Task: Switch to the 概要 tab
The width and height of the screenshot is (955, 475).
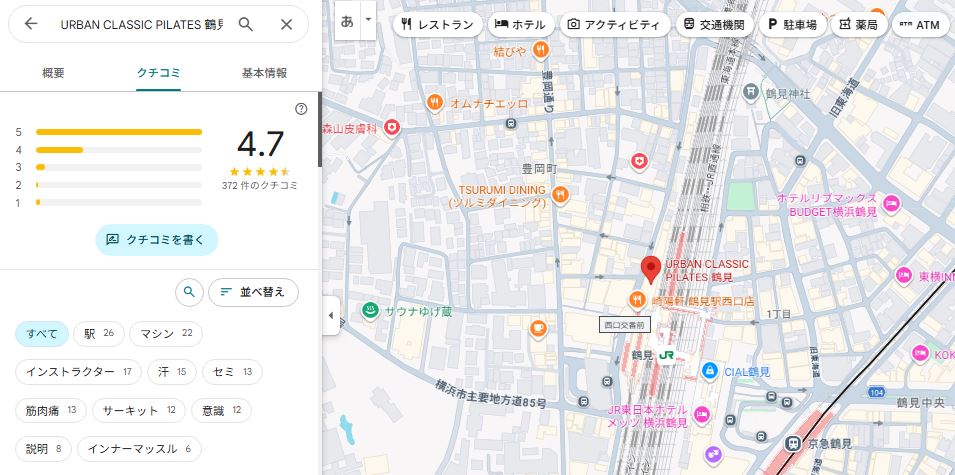Action: tap(53, 73)
